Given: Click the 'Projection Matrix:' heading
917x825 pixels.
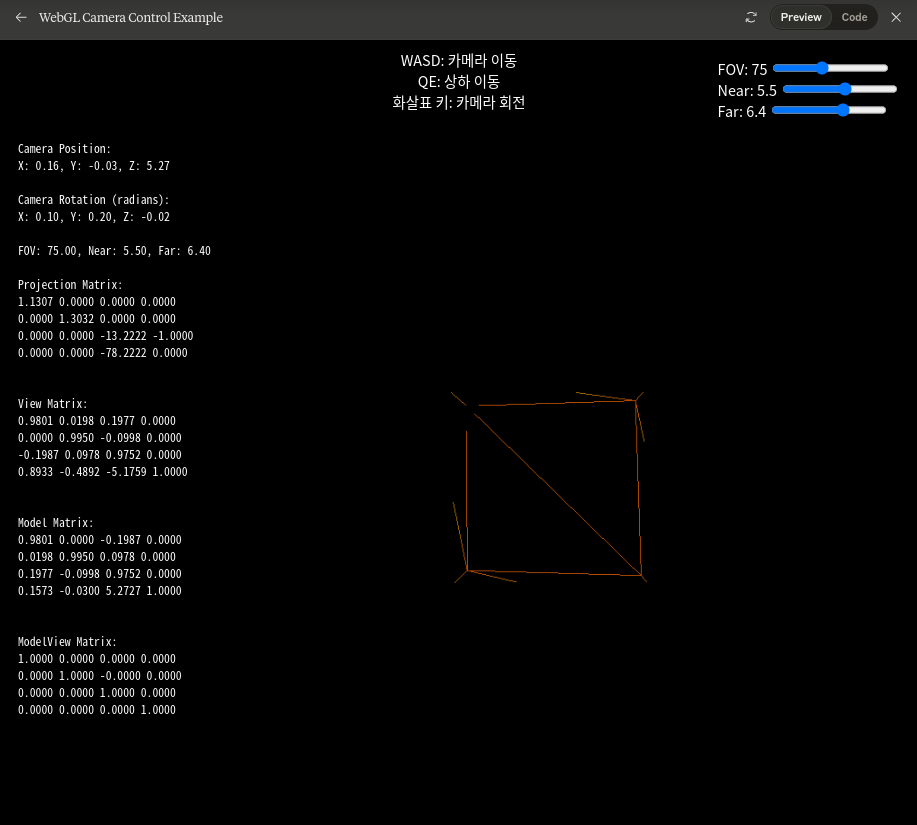Looking at the screenshot, I should 70,285.
